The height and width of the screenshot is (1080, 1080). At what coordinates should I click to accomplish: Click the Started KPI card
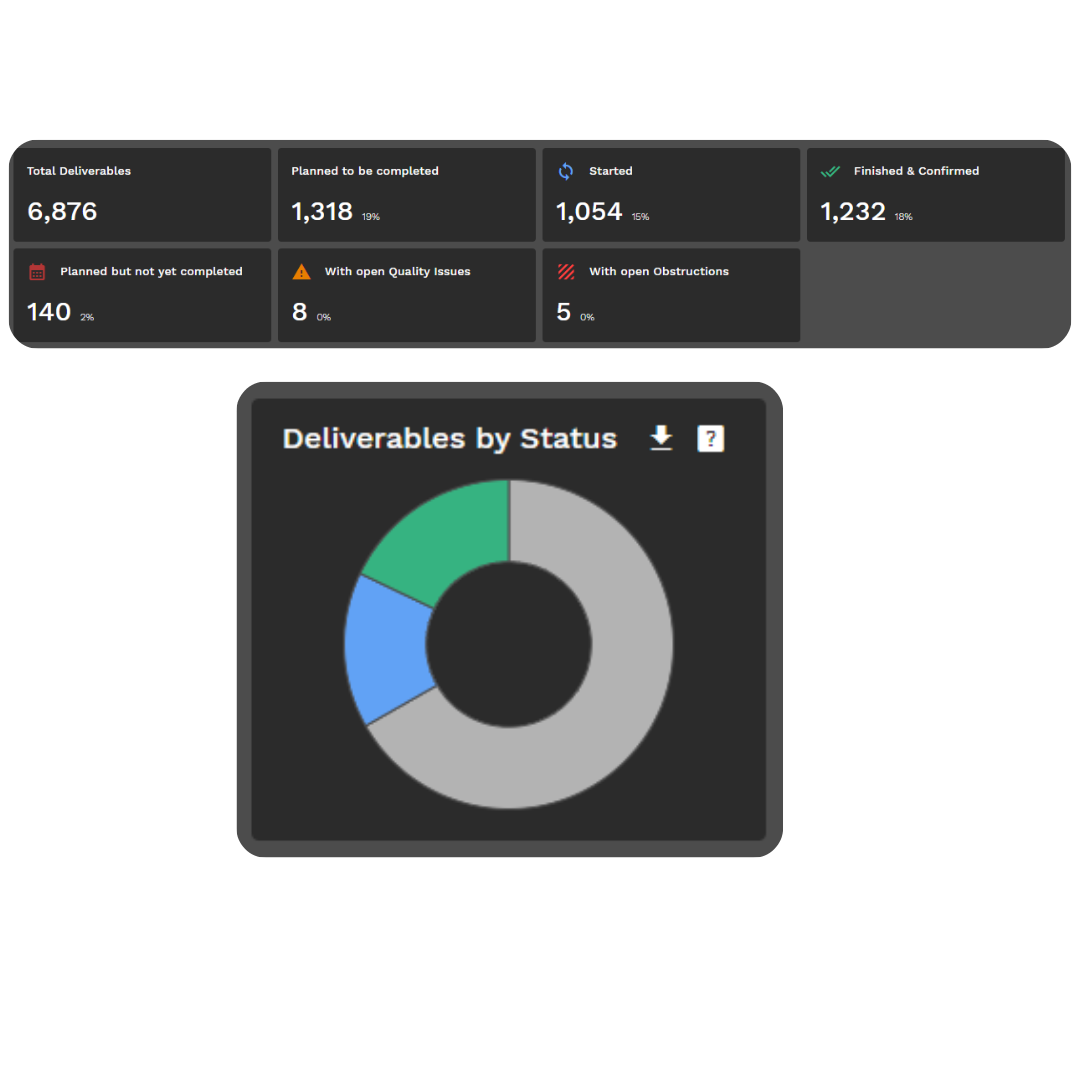point(670,194)
